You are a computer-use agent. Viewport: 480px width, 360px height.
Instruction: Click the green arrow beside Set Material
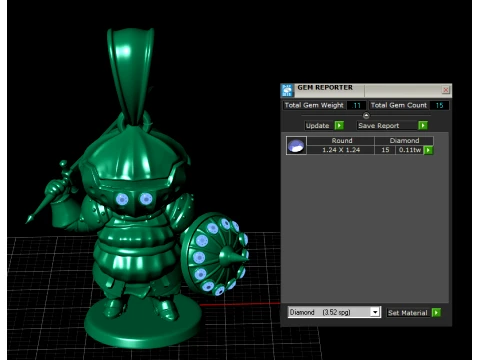(x=436, y=313)
